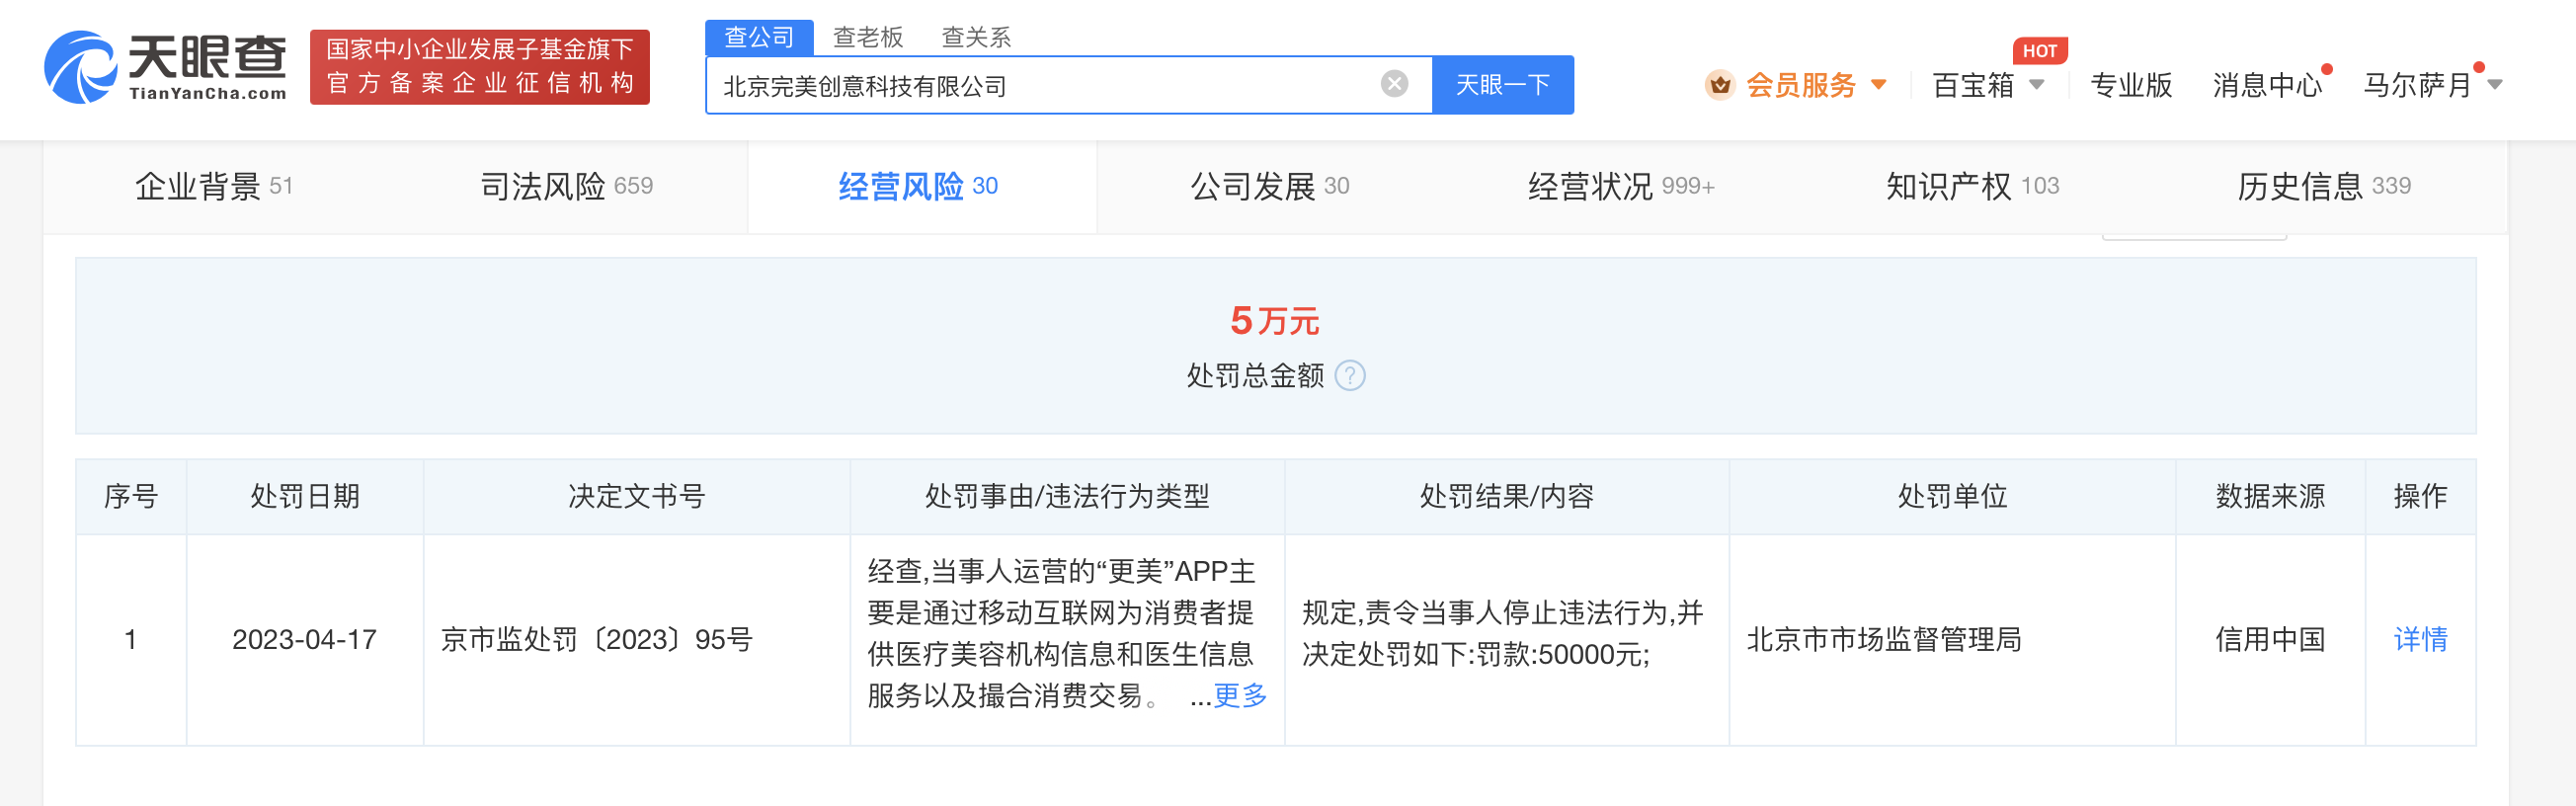Open 详情 for the penalty record

pos(2420,639)
